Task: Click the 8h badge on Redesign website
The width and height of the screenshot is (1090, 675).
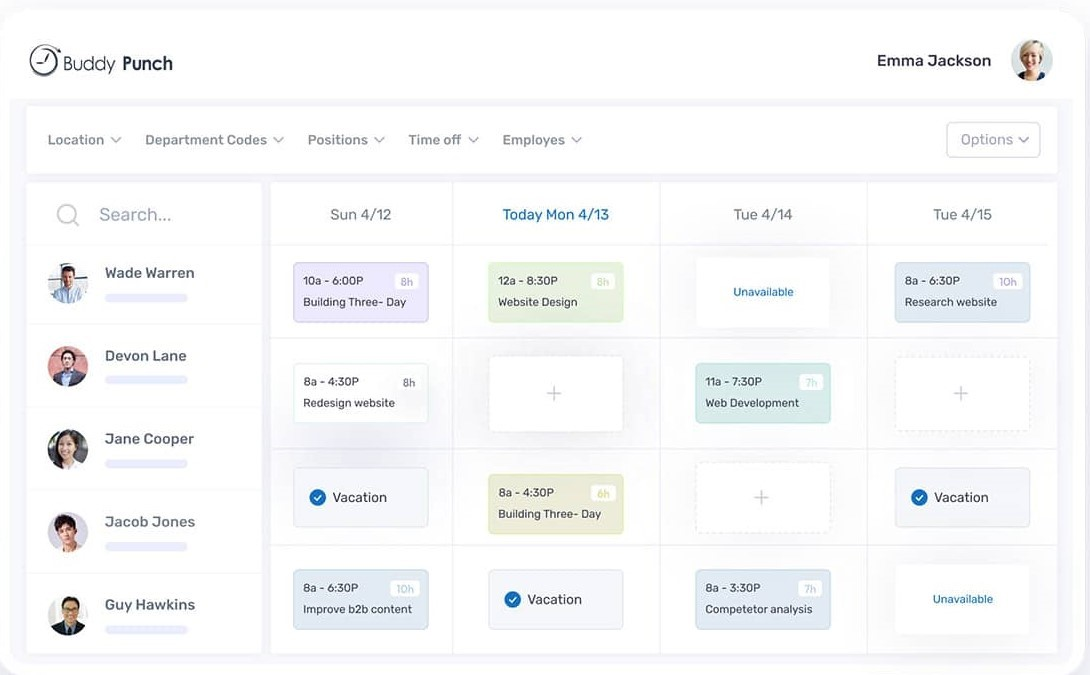Action: point(409,382)
